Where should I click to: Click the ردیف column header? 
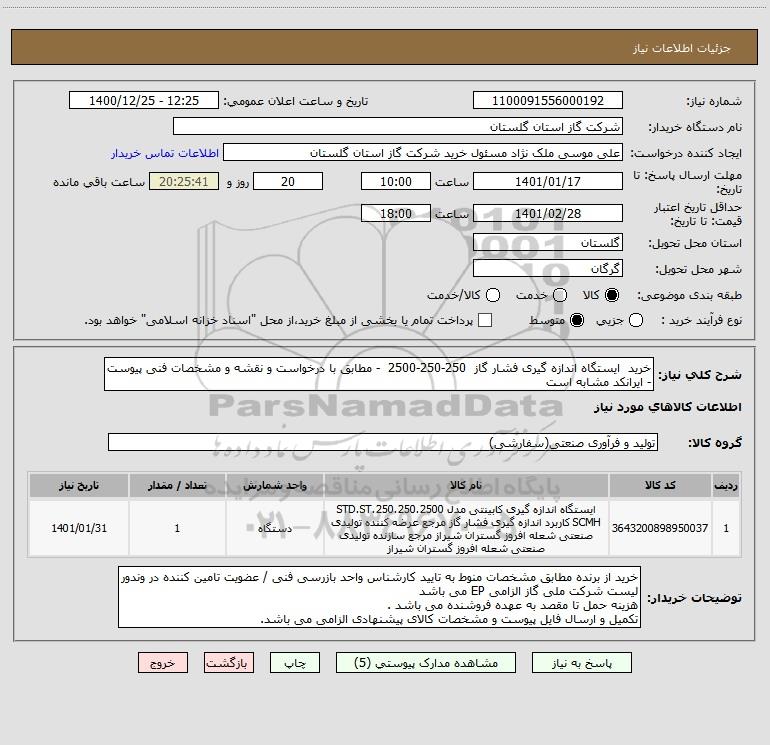pyautogui.click(x=726, y=485)
